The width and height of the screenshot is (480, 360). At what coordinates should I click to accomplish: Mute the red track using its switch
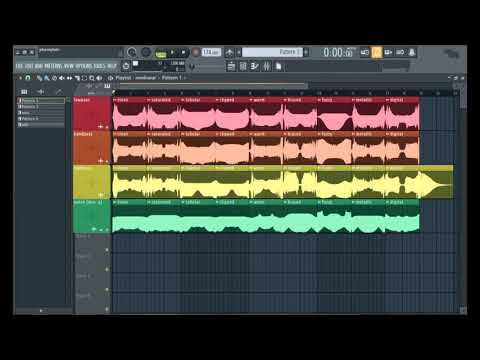pos(107,127)
